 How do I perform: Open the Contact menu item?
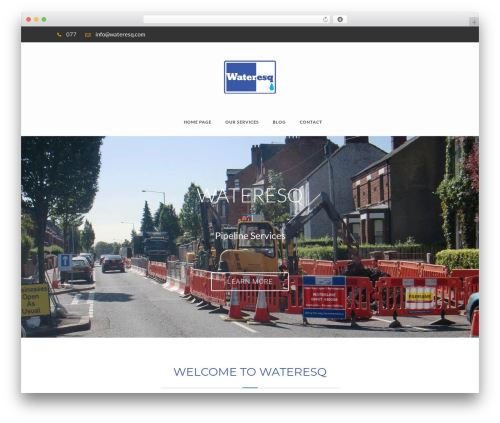tap(311, 122)
